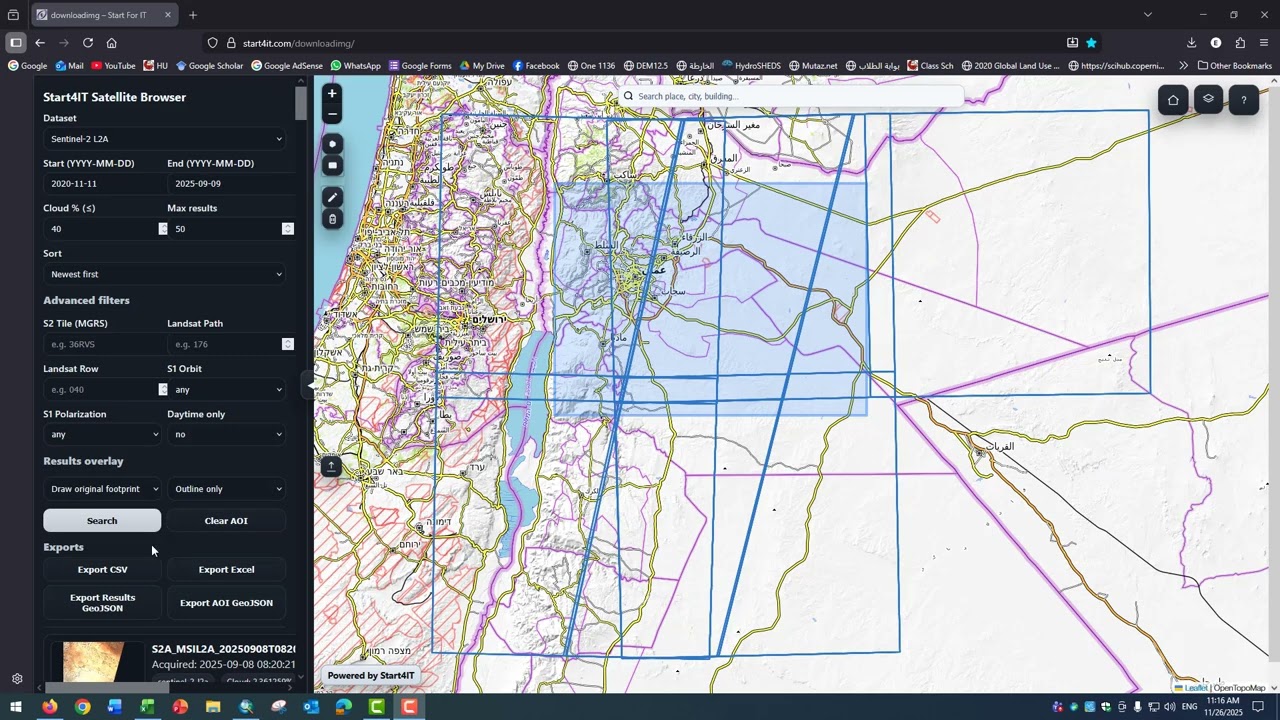This screenshot has height=720, width=1280.
Task: Click the Export CSV button
Action: (102, 570)
